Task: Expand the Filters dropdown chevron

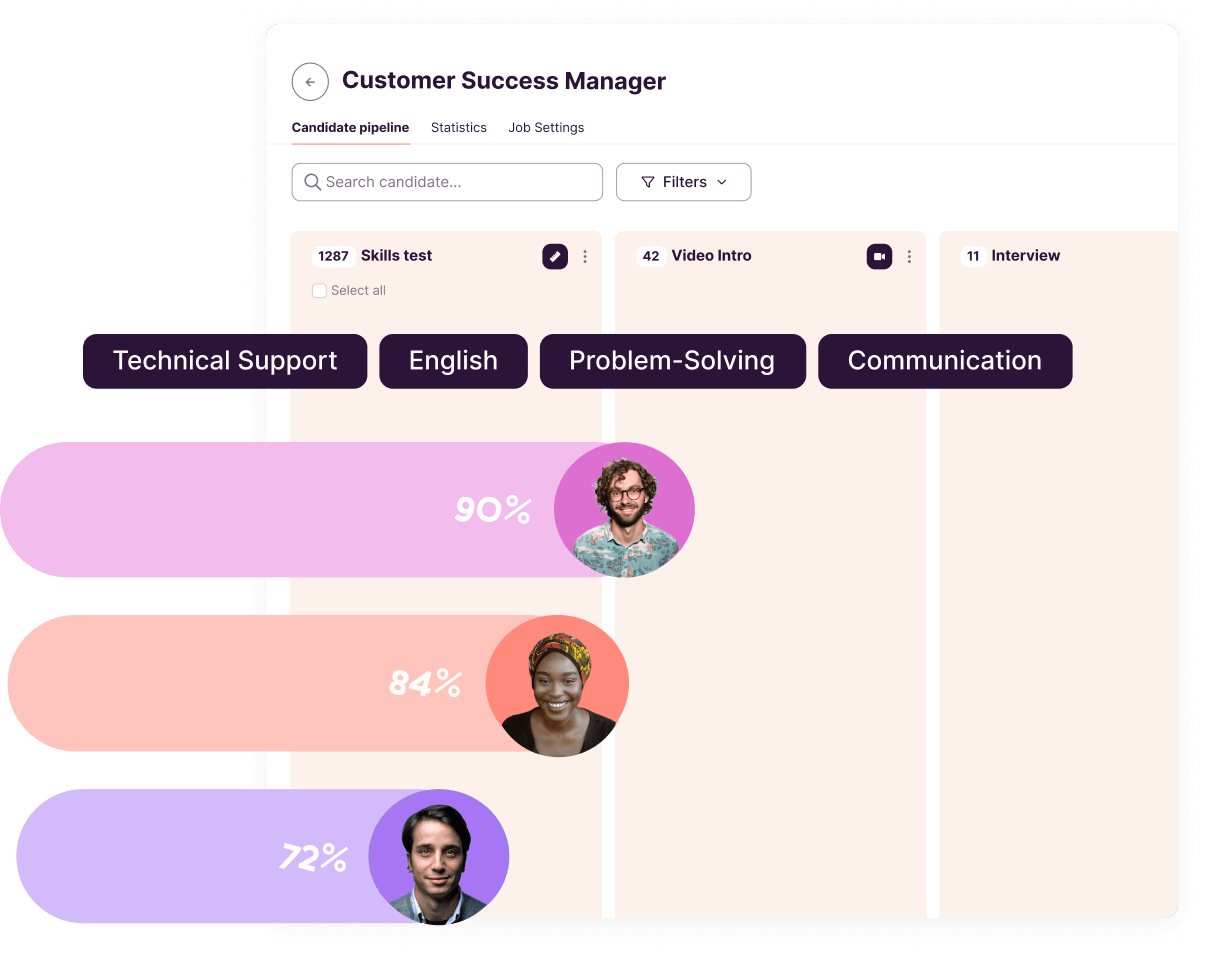Action: click(722, 182)
